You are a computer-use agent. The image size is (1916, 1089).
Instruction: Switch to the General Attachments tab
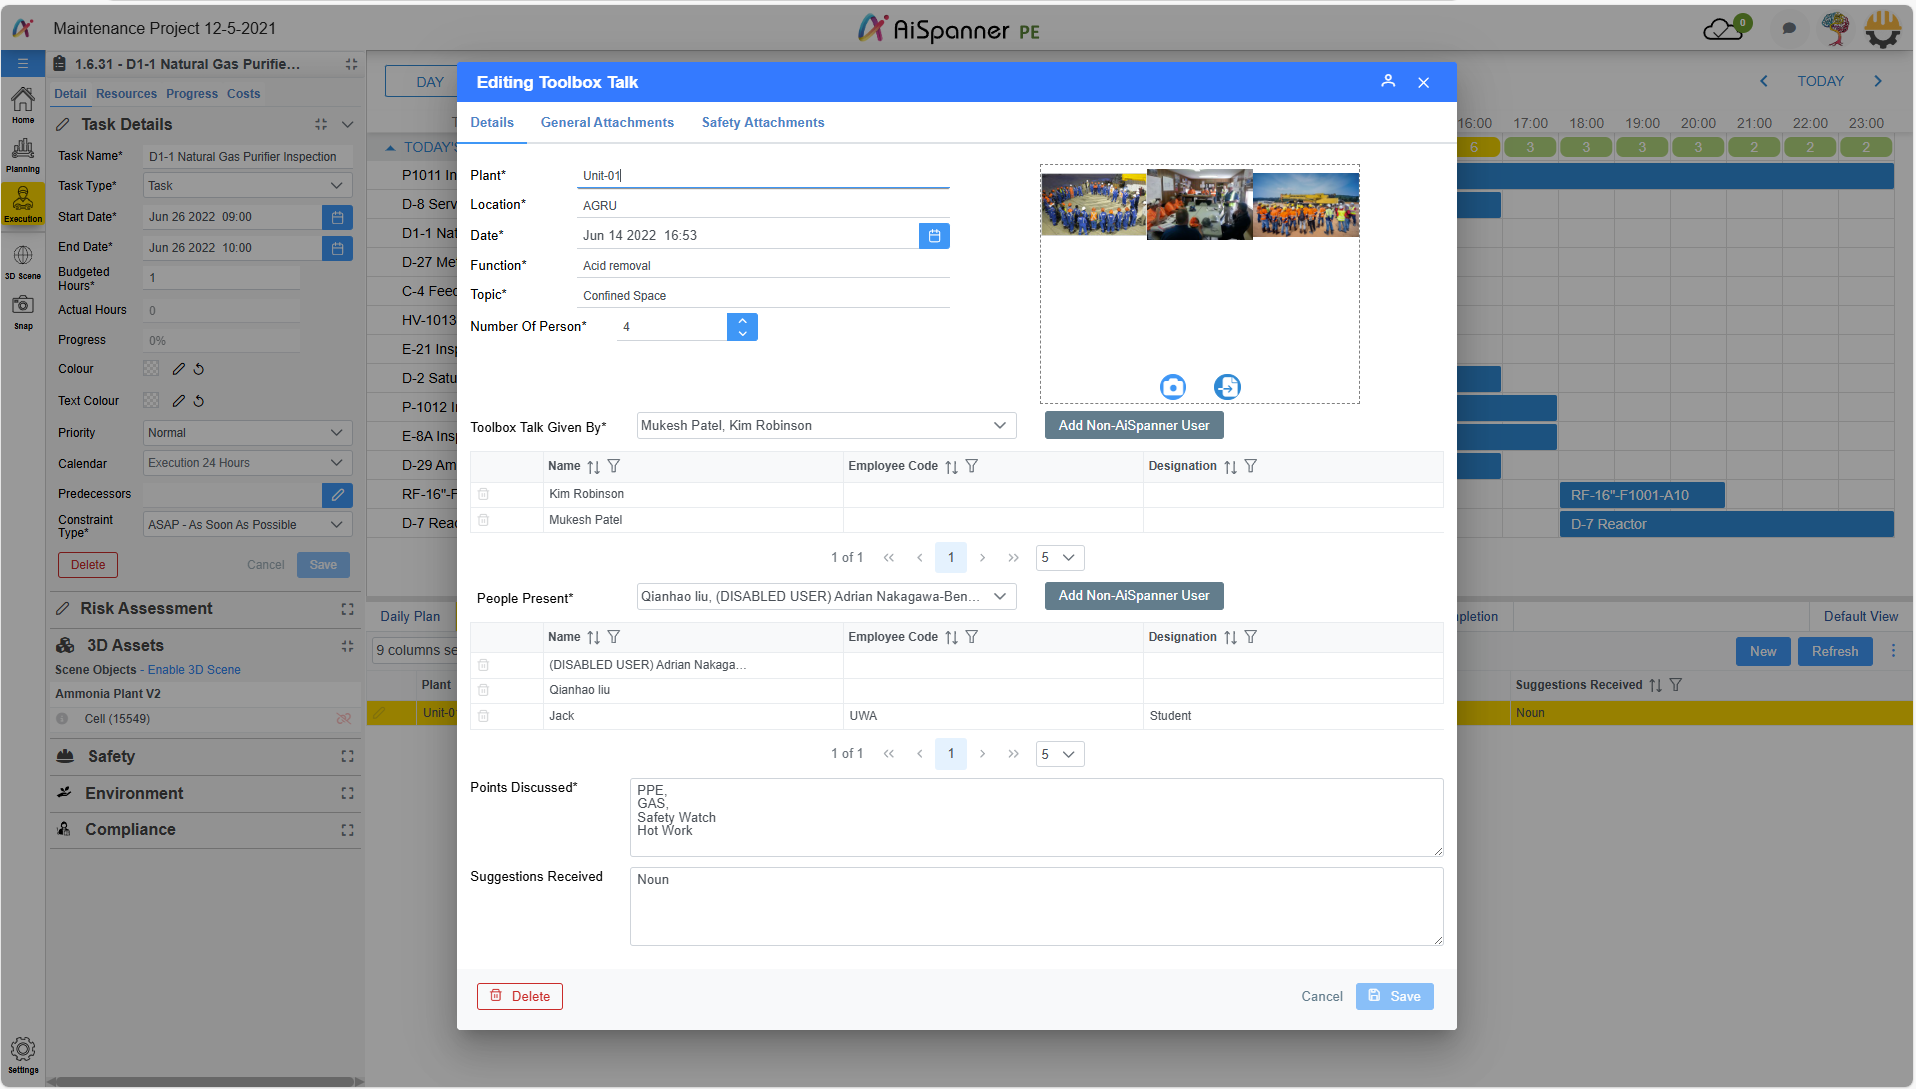pyautogui.click(x=607, y=123)
